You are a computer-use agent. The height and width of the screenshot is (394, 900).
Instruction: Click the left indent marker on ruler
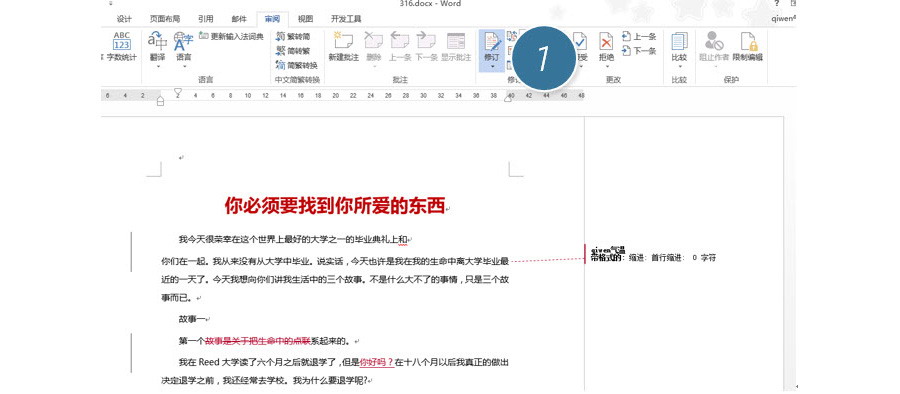click(160, 101)
